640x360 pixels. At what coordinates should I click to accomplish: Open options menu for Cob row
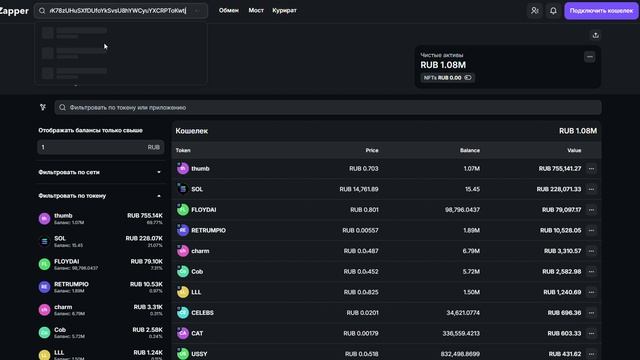(x=591, y=271)
